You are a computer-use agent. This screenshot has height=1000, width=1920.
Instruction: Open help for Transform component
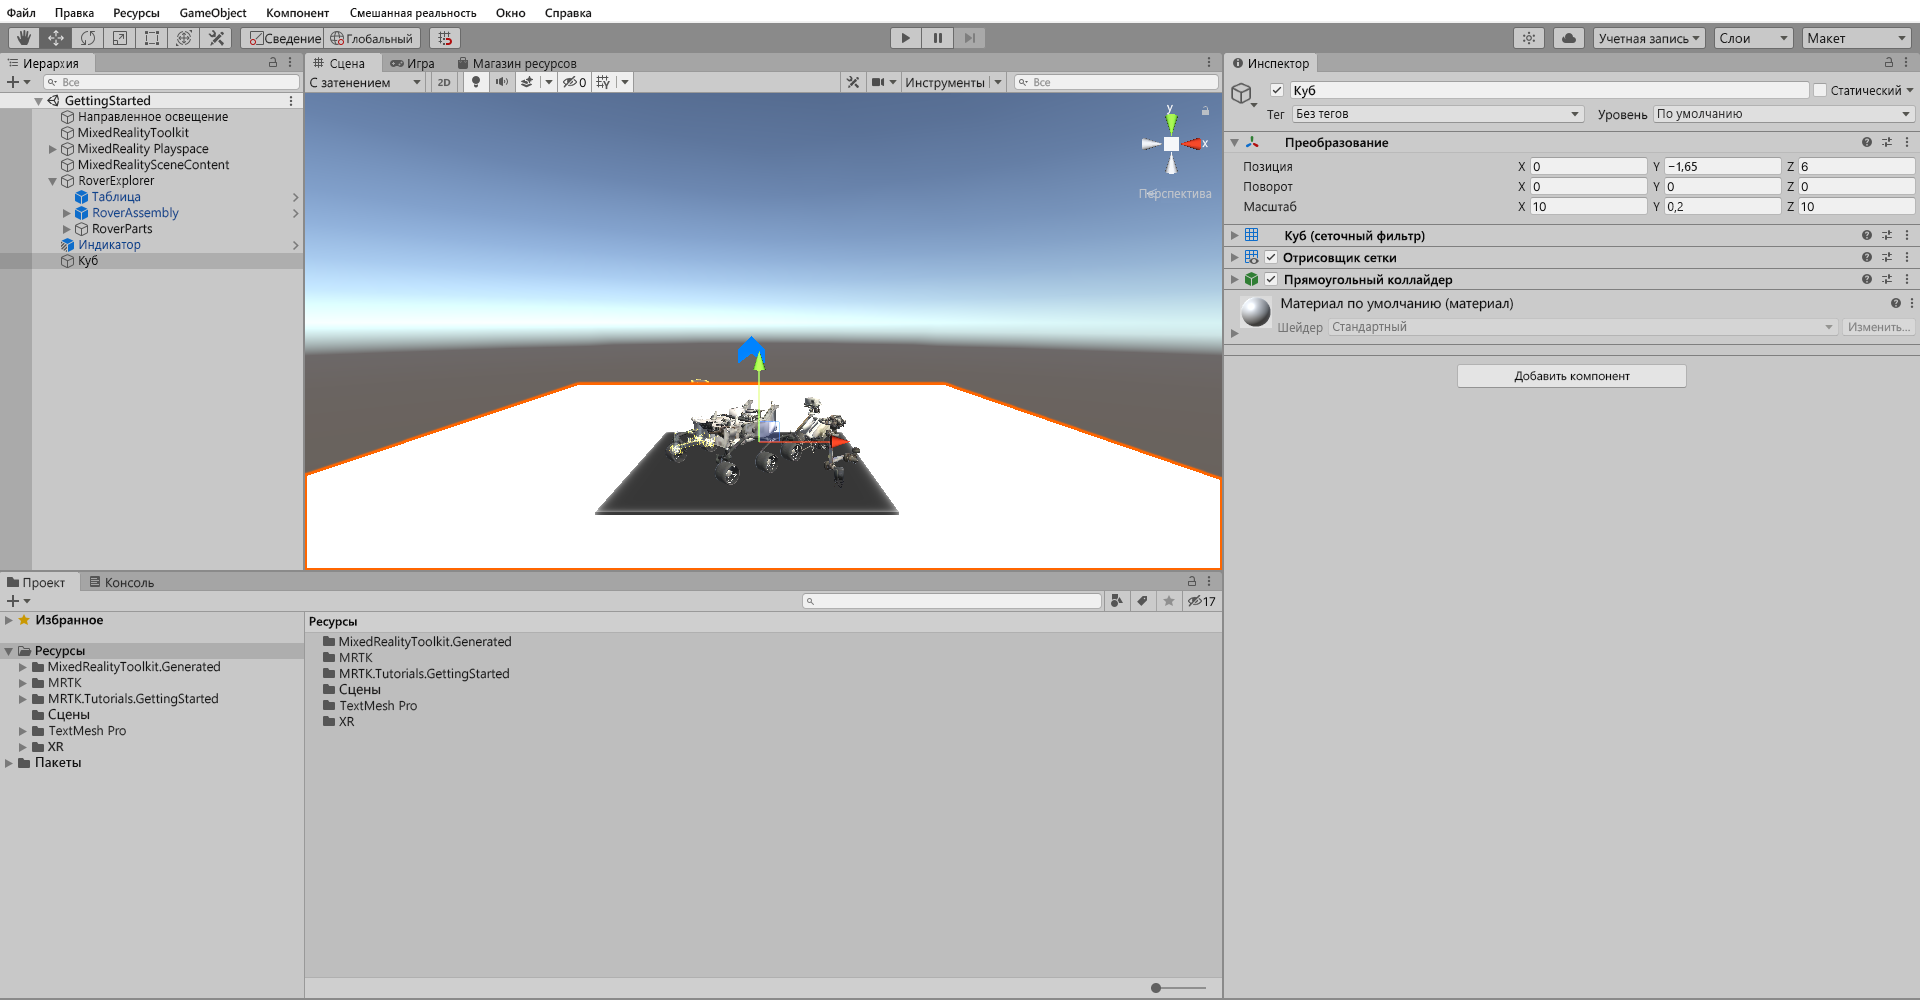tap(1867, 142)
